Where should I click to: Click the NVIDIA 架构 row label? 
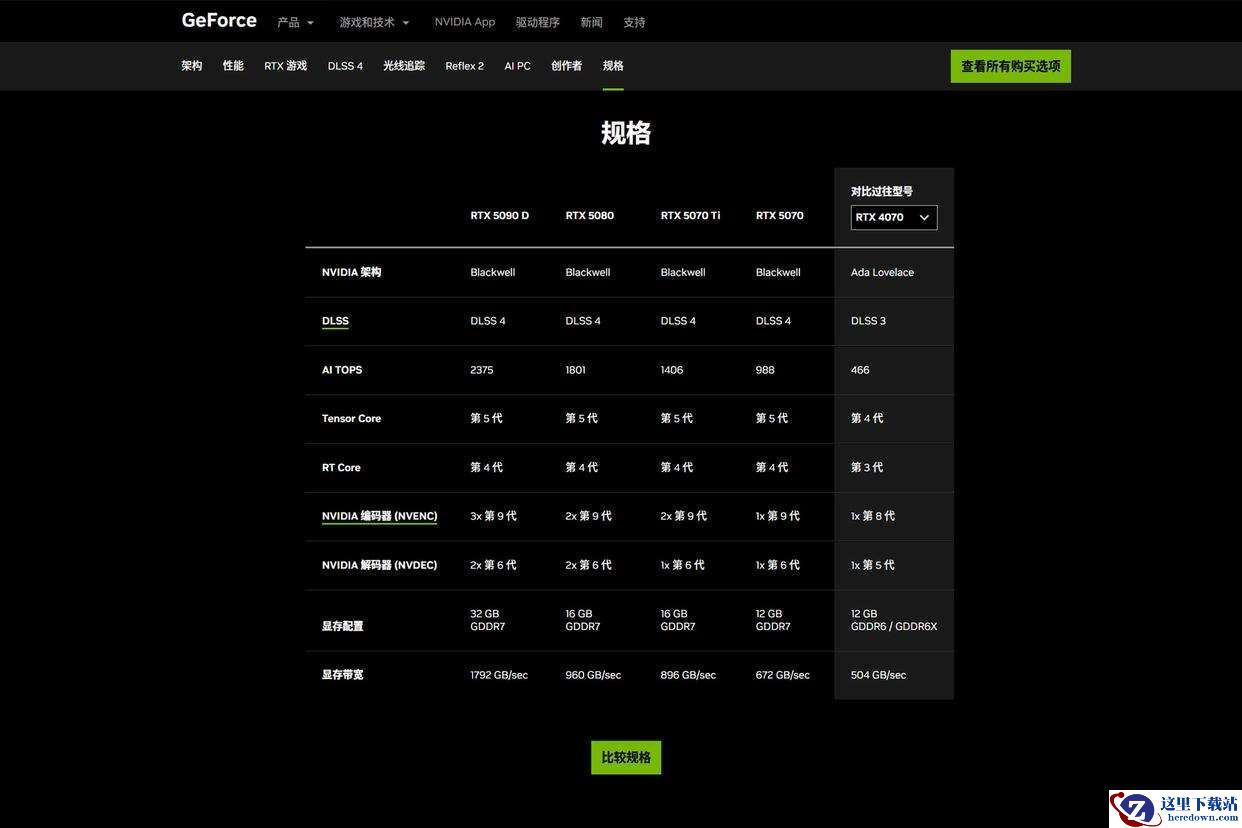(351, 272)
